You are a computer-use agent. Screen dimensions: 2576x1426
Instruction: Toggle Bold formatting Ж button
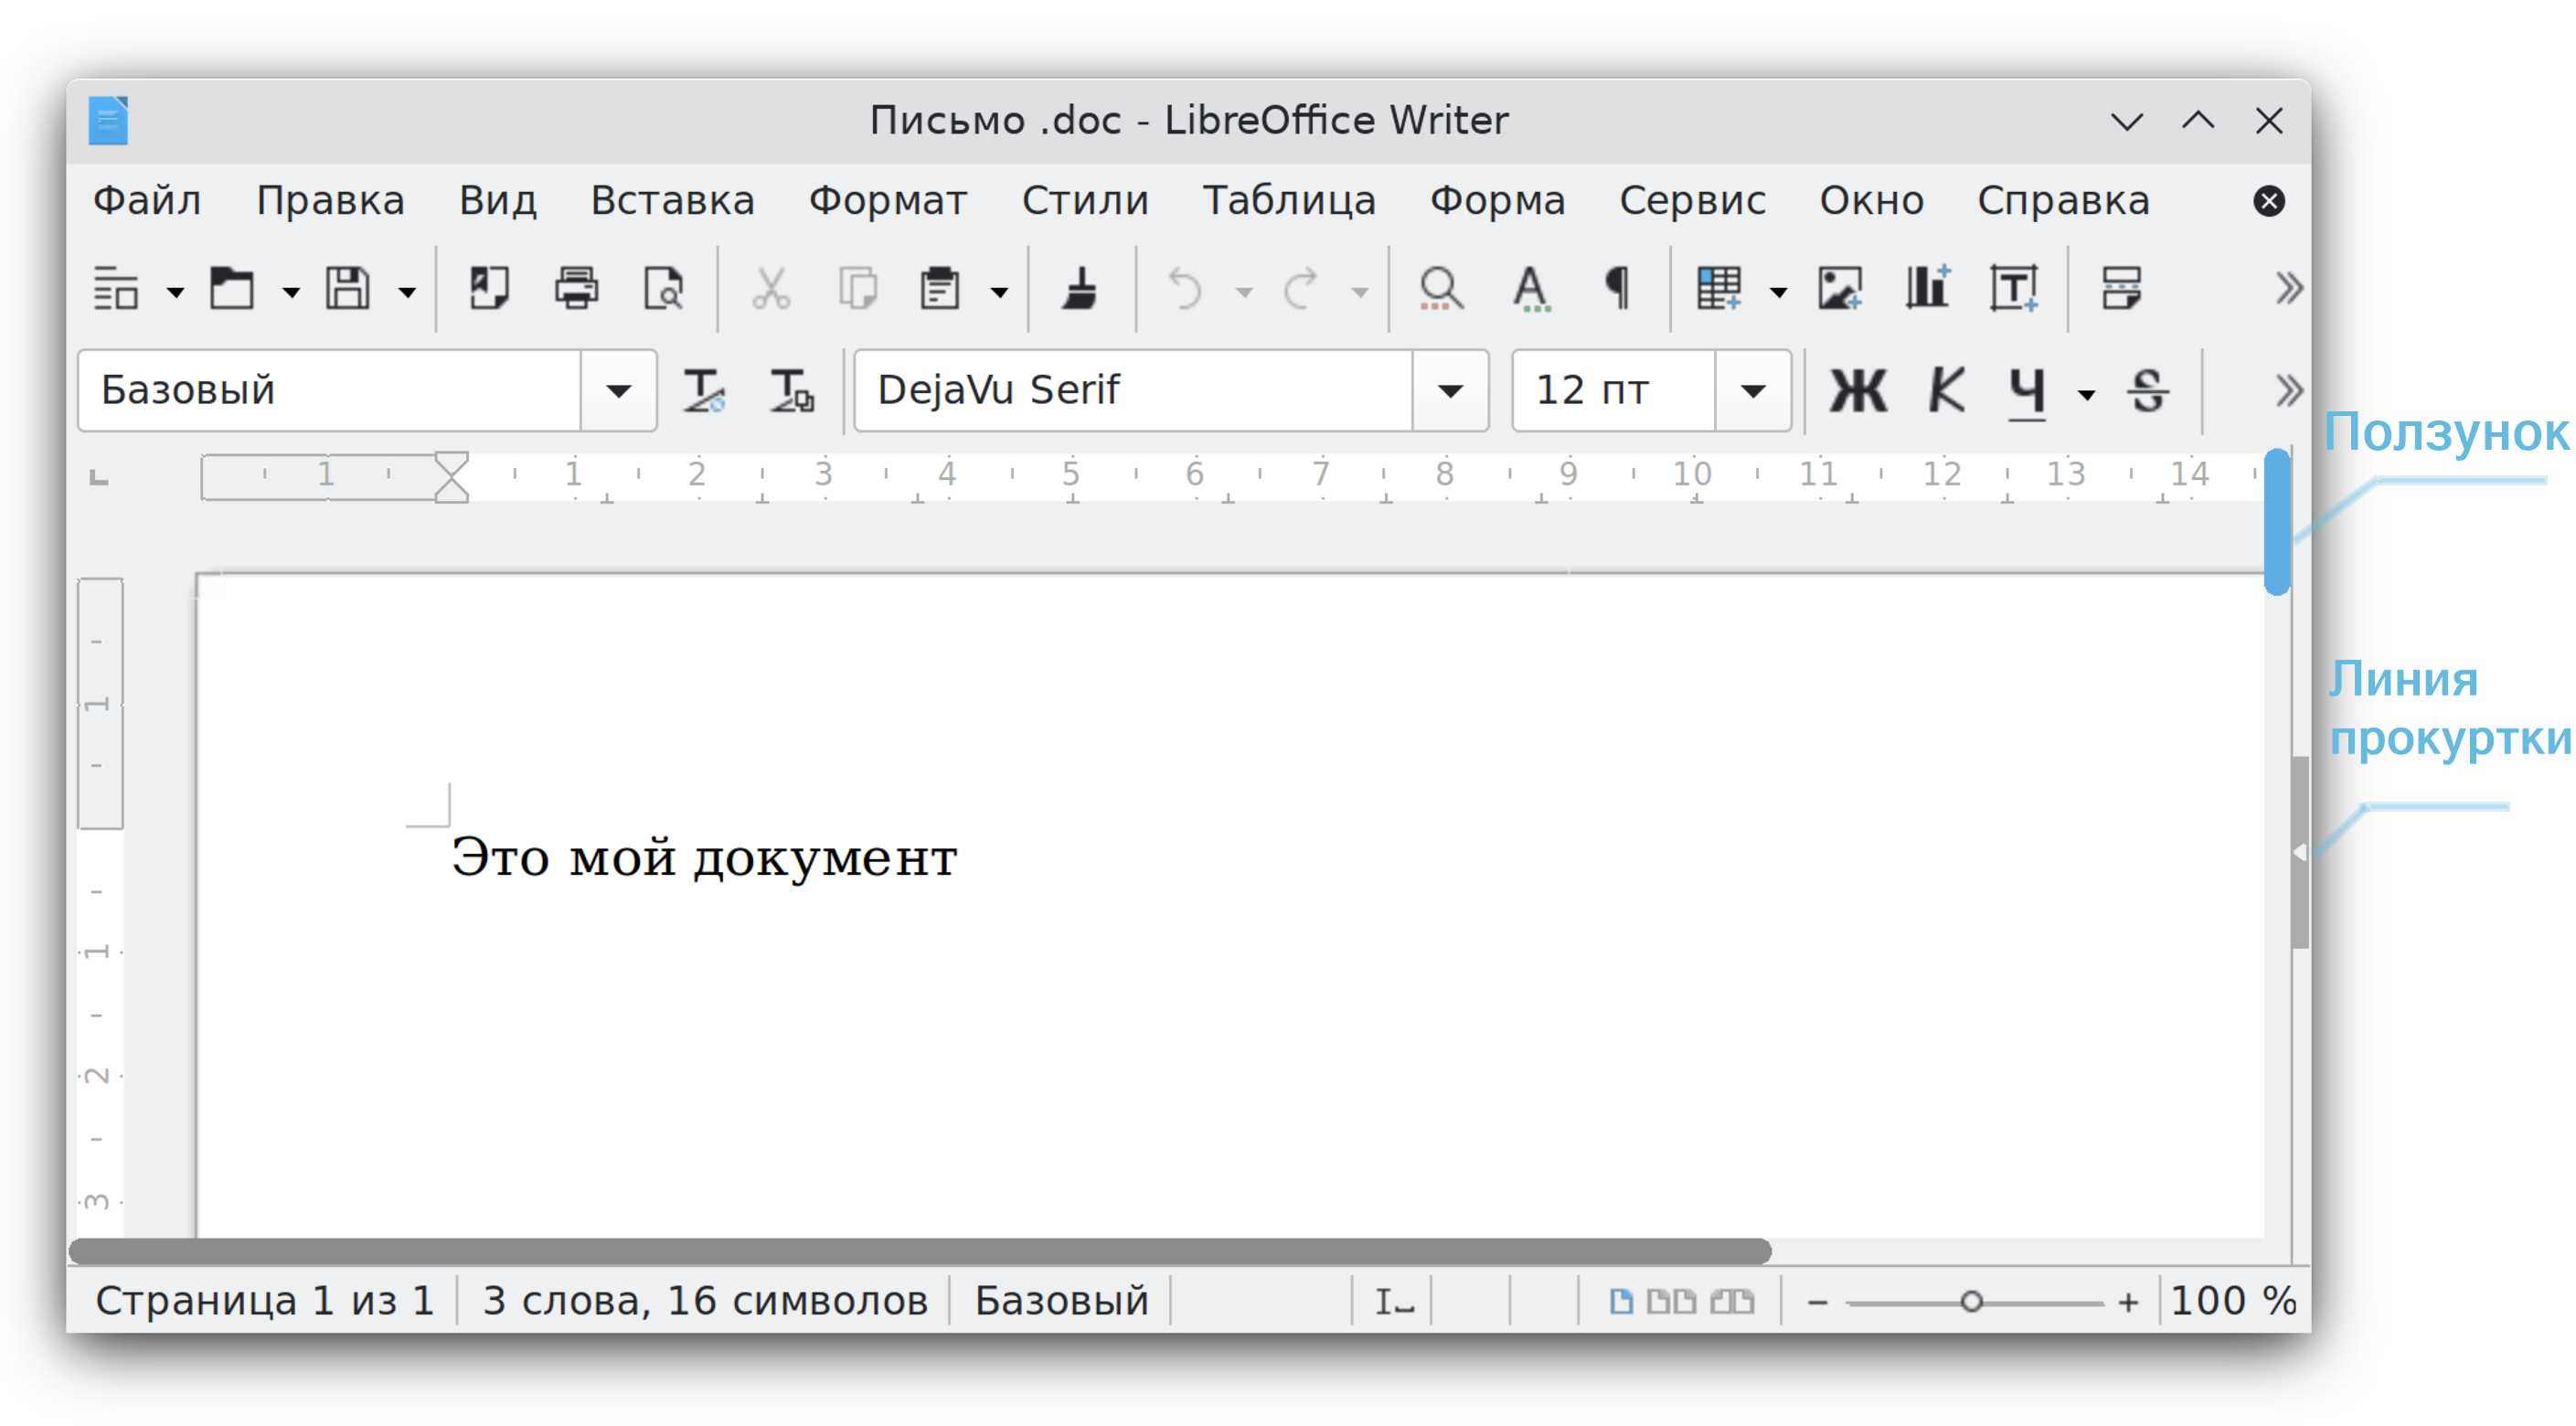(x=1859, y=391)
